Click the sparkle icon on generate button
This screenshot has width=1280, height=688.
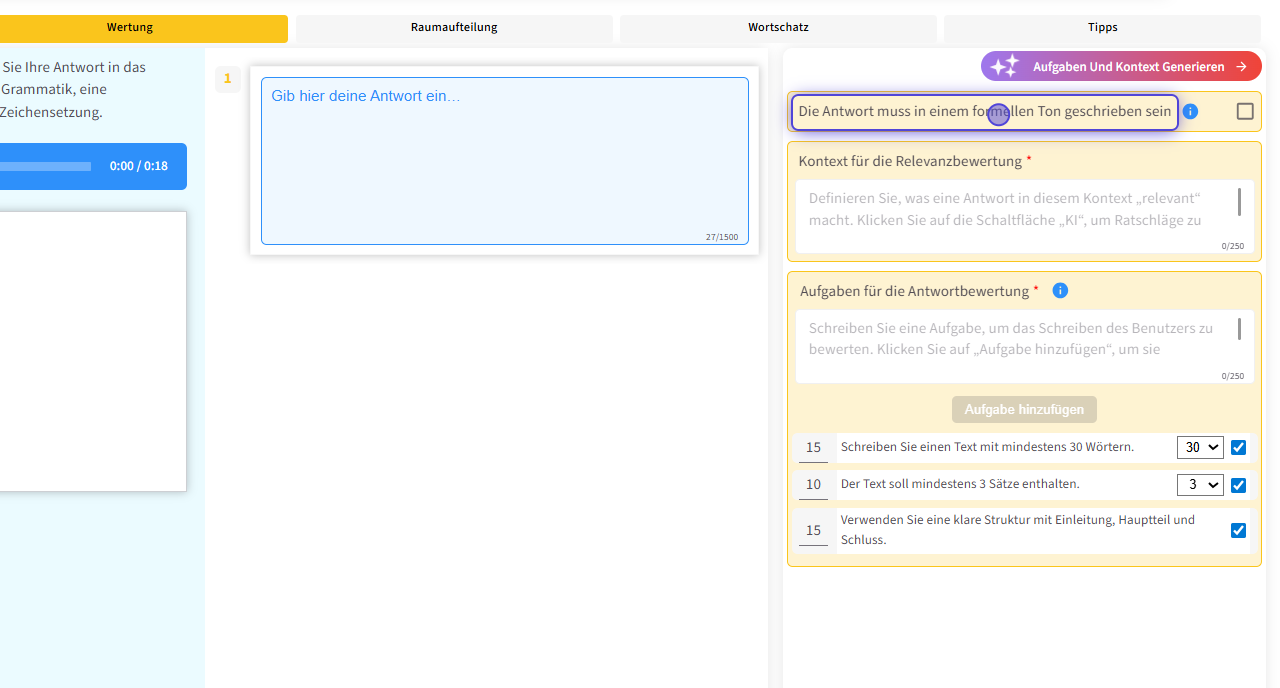tap(1004, 67)
